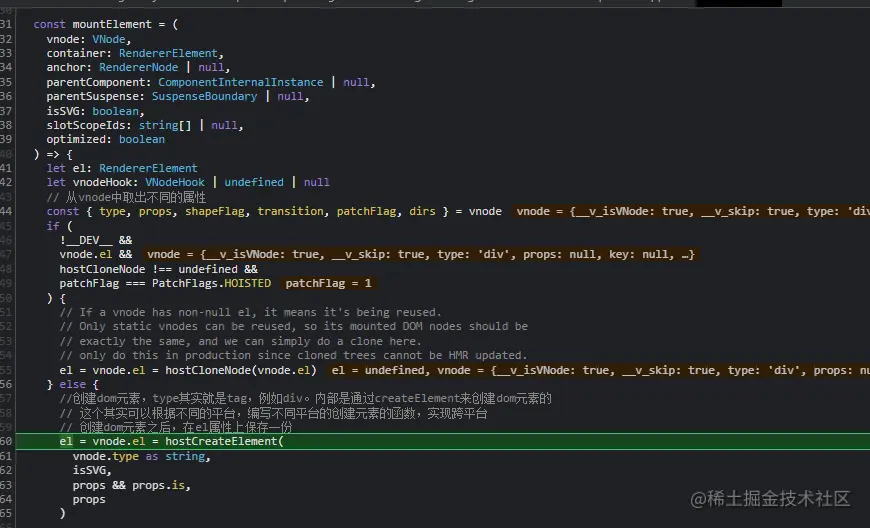Screen dimensions: 870x528
Task: Click the 'props && props.is' argument
Action: click(x=129, y=485)
